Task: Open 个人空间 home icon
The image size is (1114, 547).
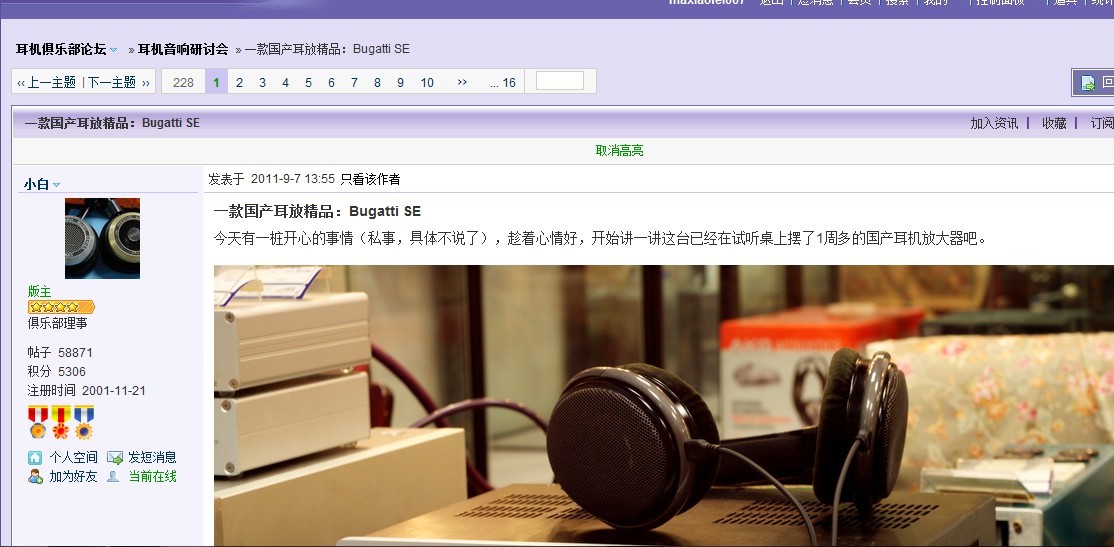Action: pos(35,457)
